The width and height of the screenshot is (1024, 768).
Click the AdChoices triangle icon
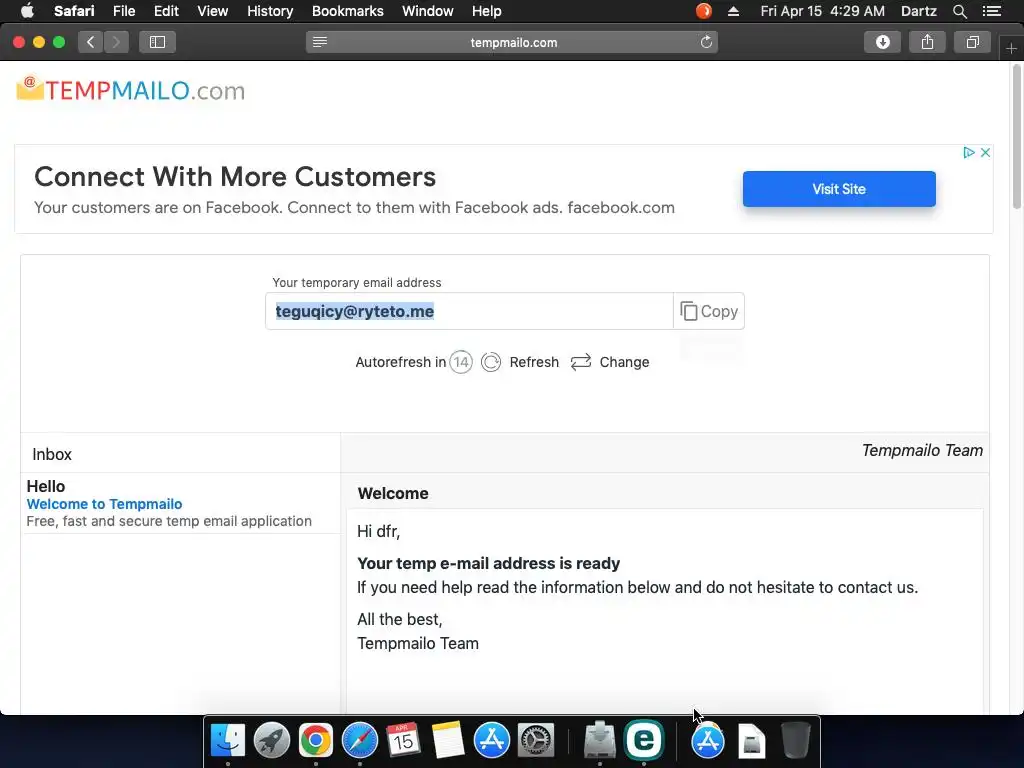969,152
